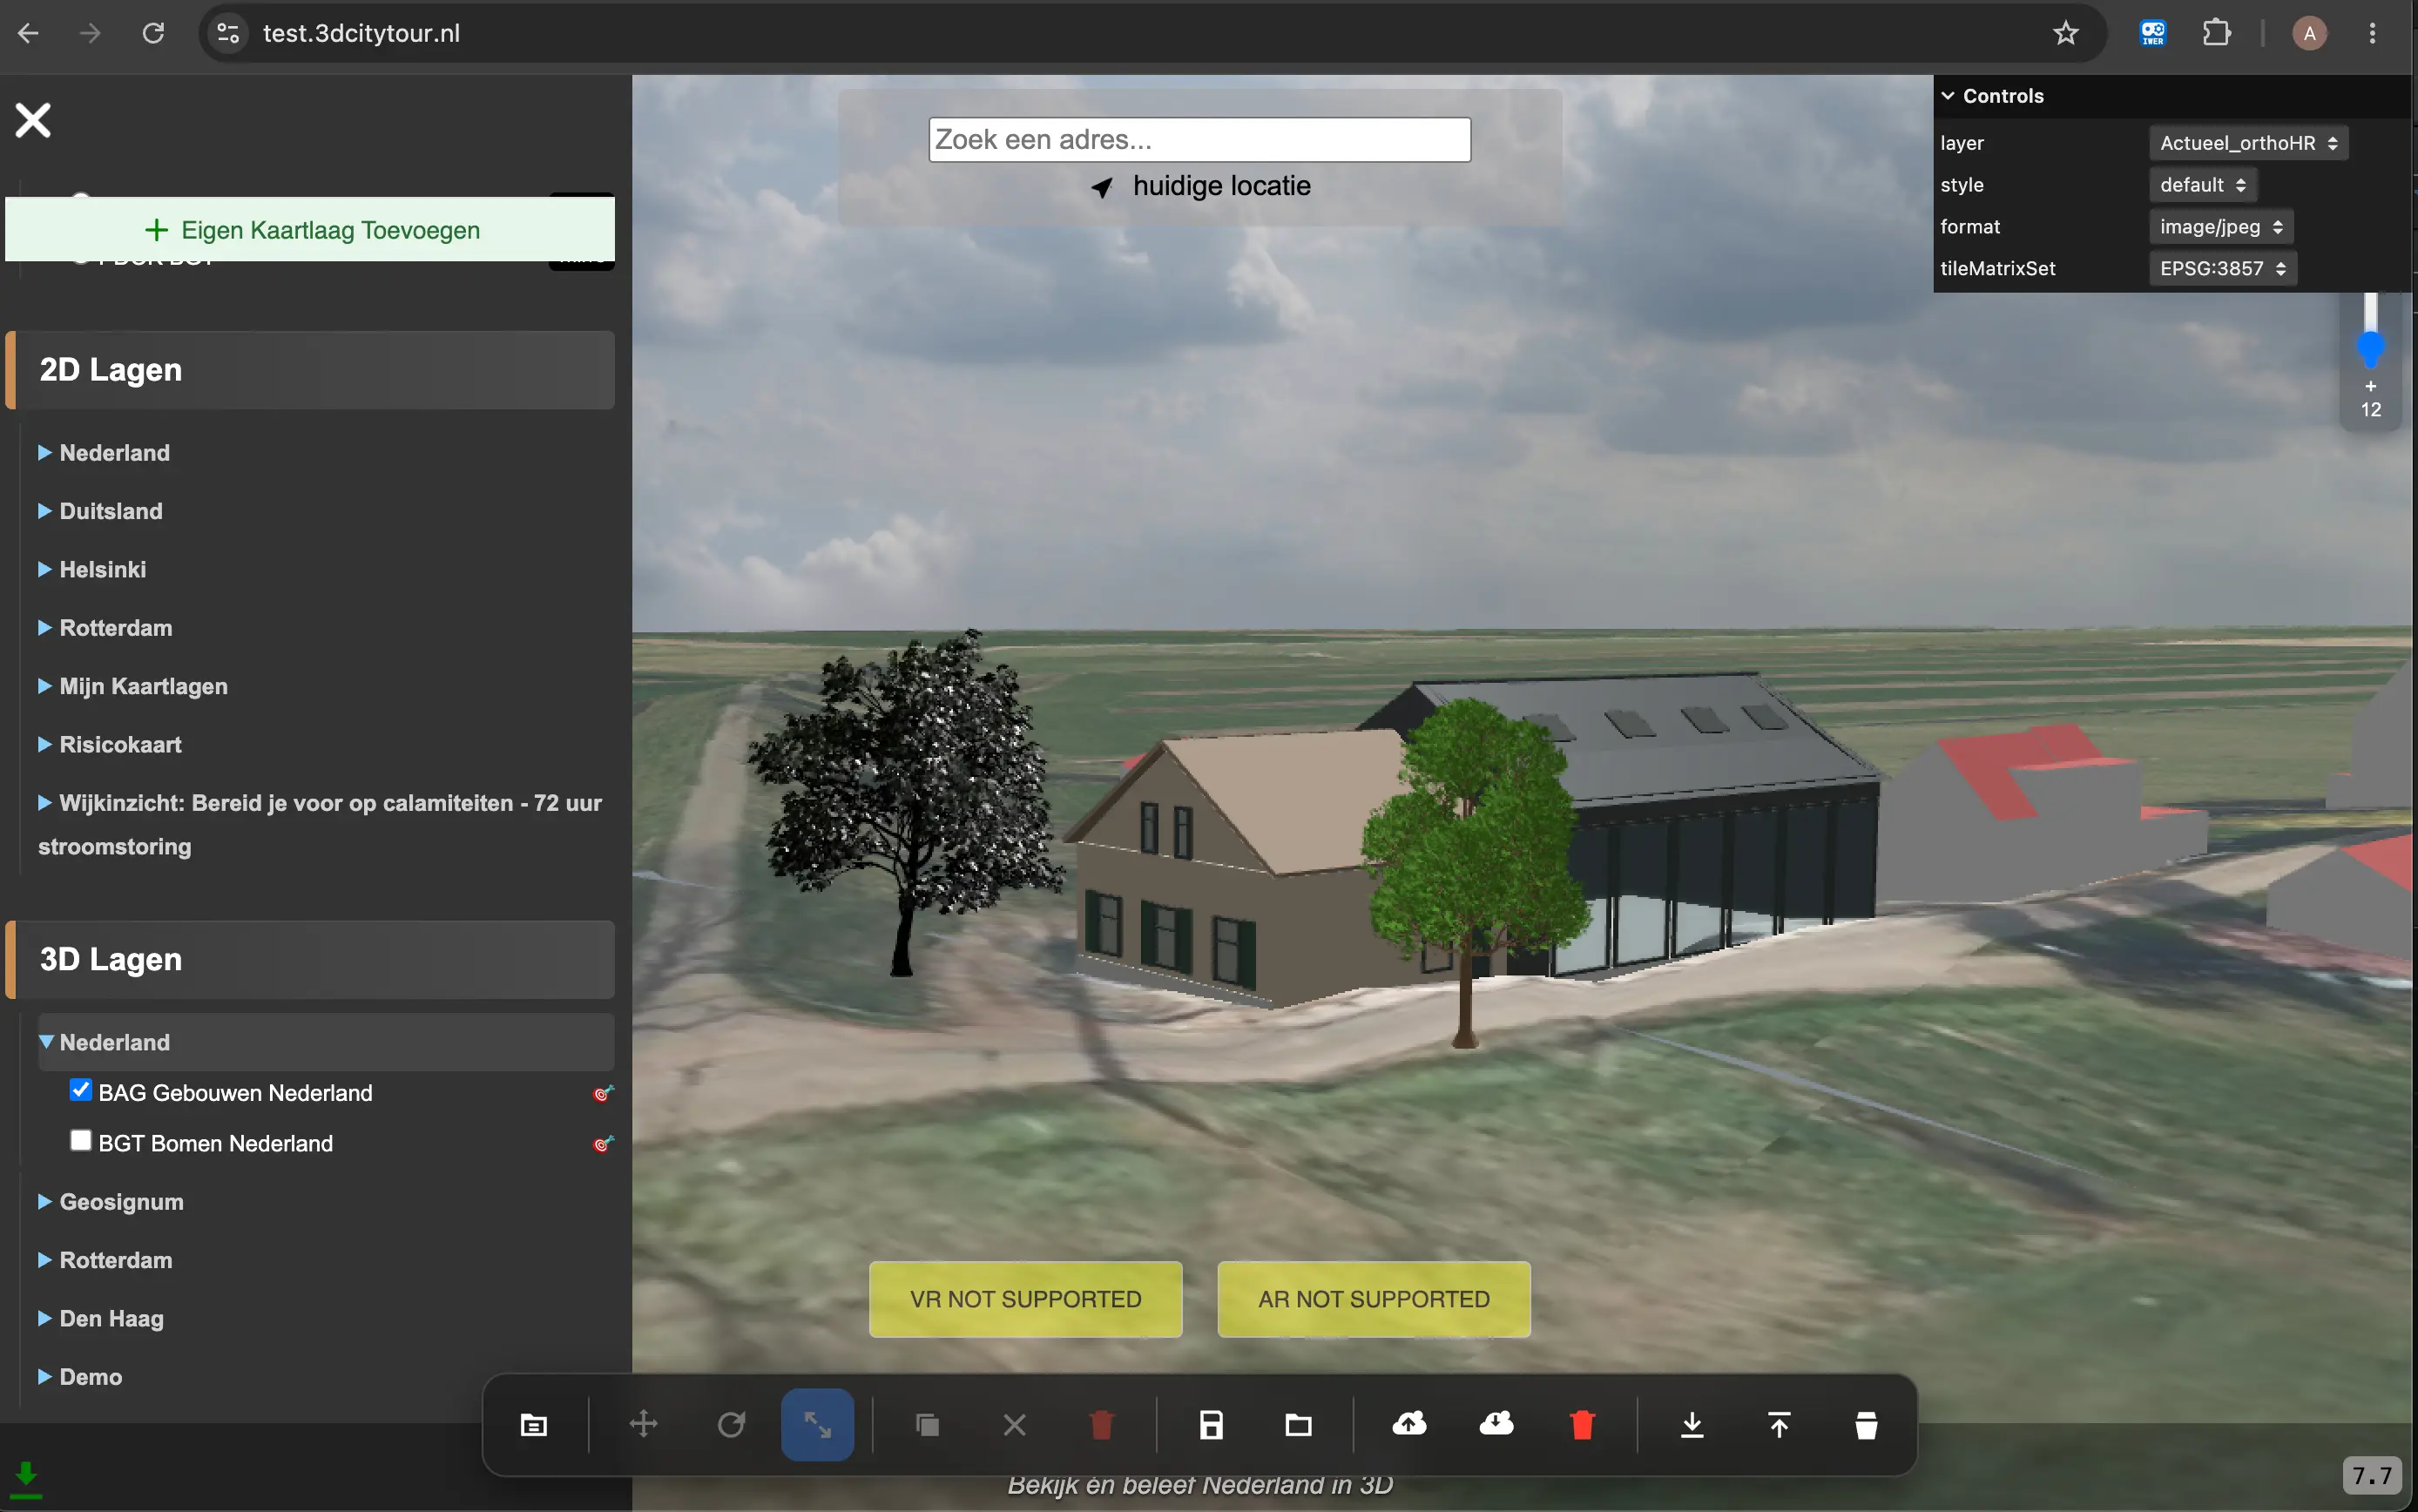Bookmark this page with the star icon
The height and width of the screenshot is (1512, 2418).
point(2066,33)
